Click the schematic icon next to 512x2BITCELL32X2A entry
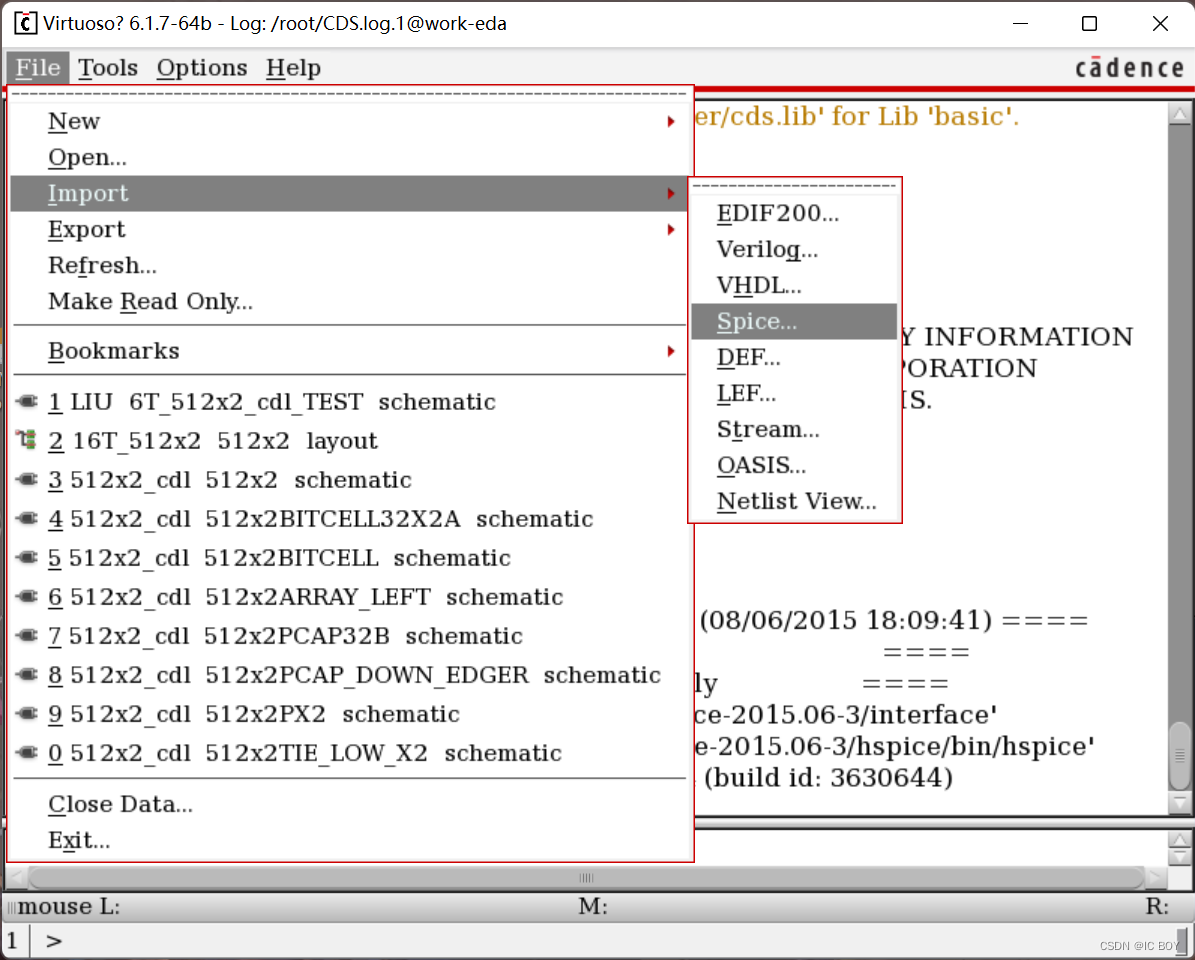This screenshot has width=1195, height=960. [27, 518]
